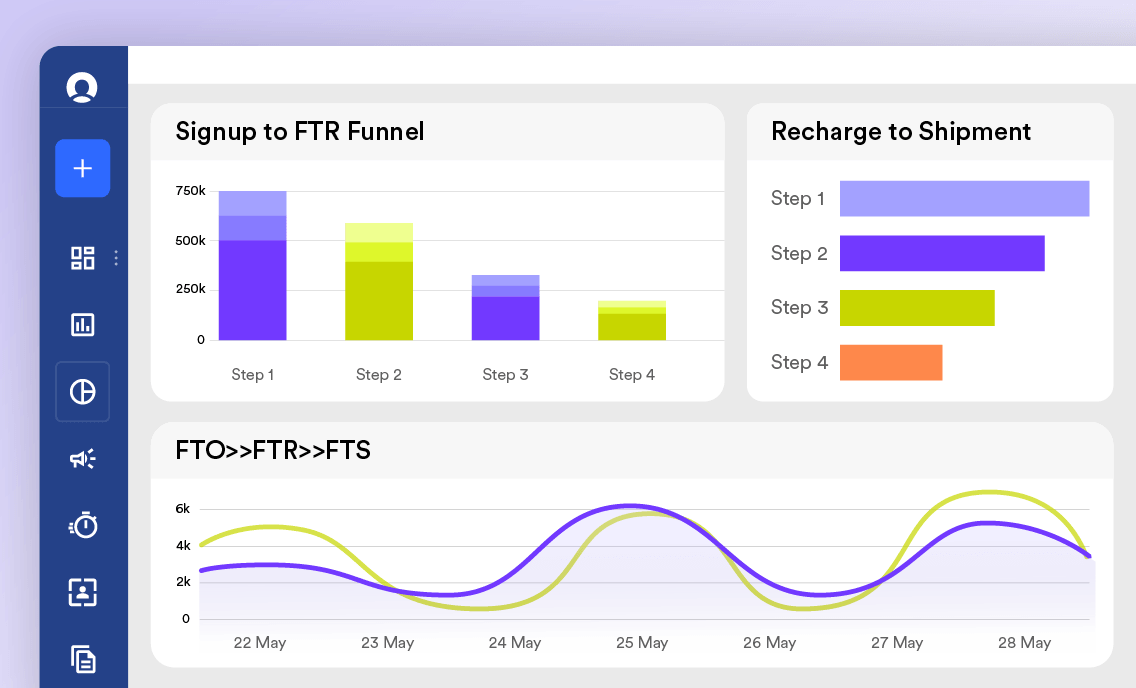Screen dimensions: 1136x688
Task: Select the bar chart reports sidebar icon
Action: [x=83, y=324]
